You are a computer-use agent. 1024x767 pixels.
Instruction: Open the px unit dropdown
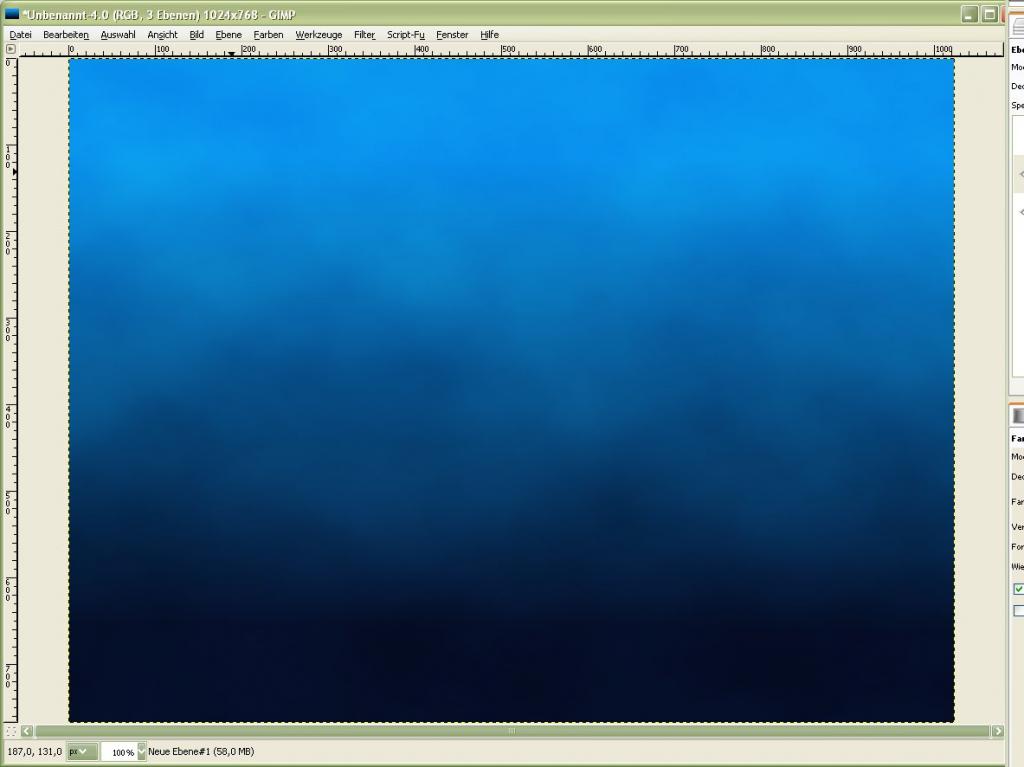82,752
